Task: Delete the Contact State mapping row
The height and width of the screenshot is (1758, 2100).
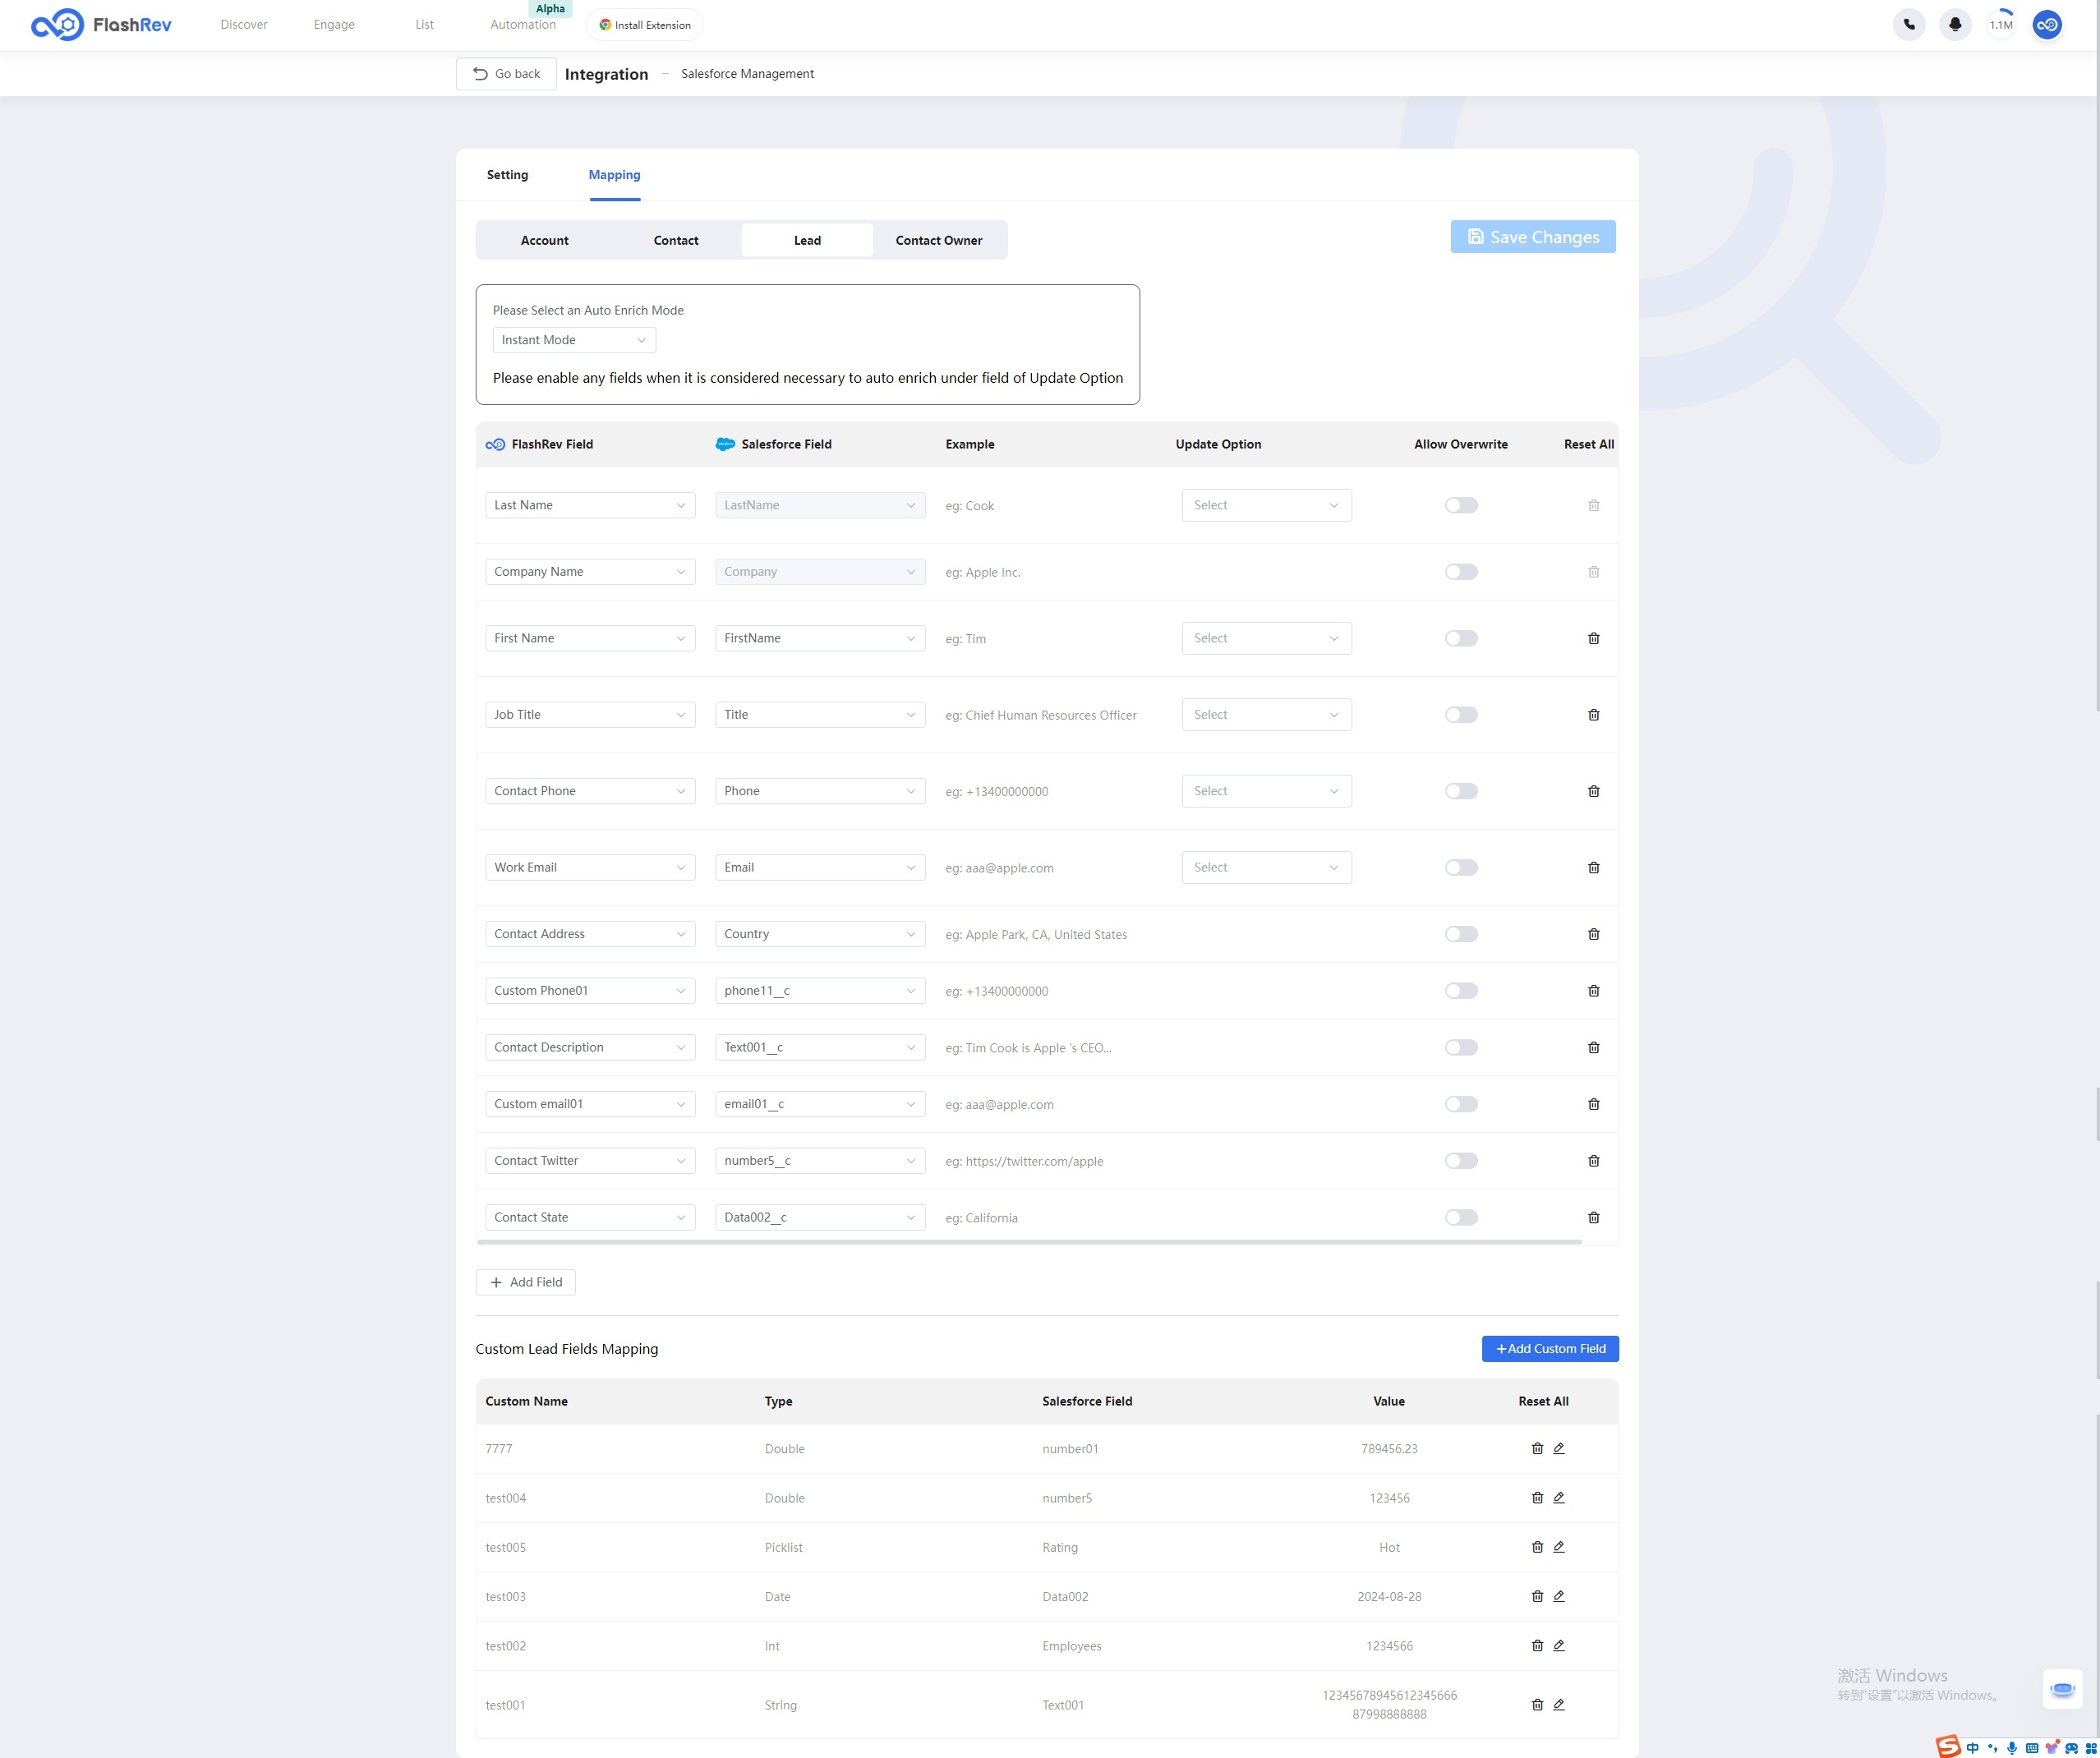Action: click(x=1594, y=1218)
